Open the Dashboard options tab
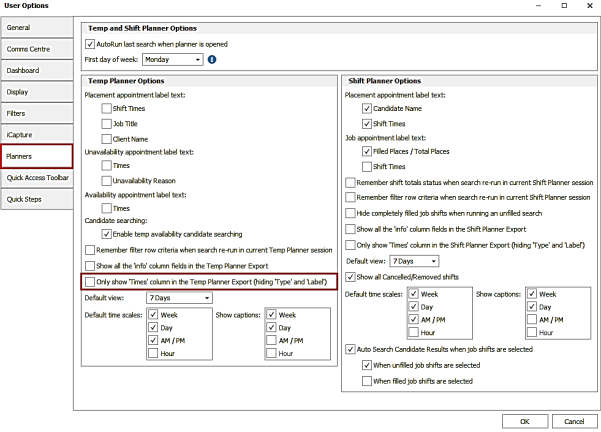 pos(37,71)
